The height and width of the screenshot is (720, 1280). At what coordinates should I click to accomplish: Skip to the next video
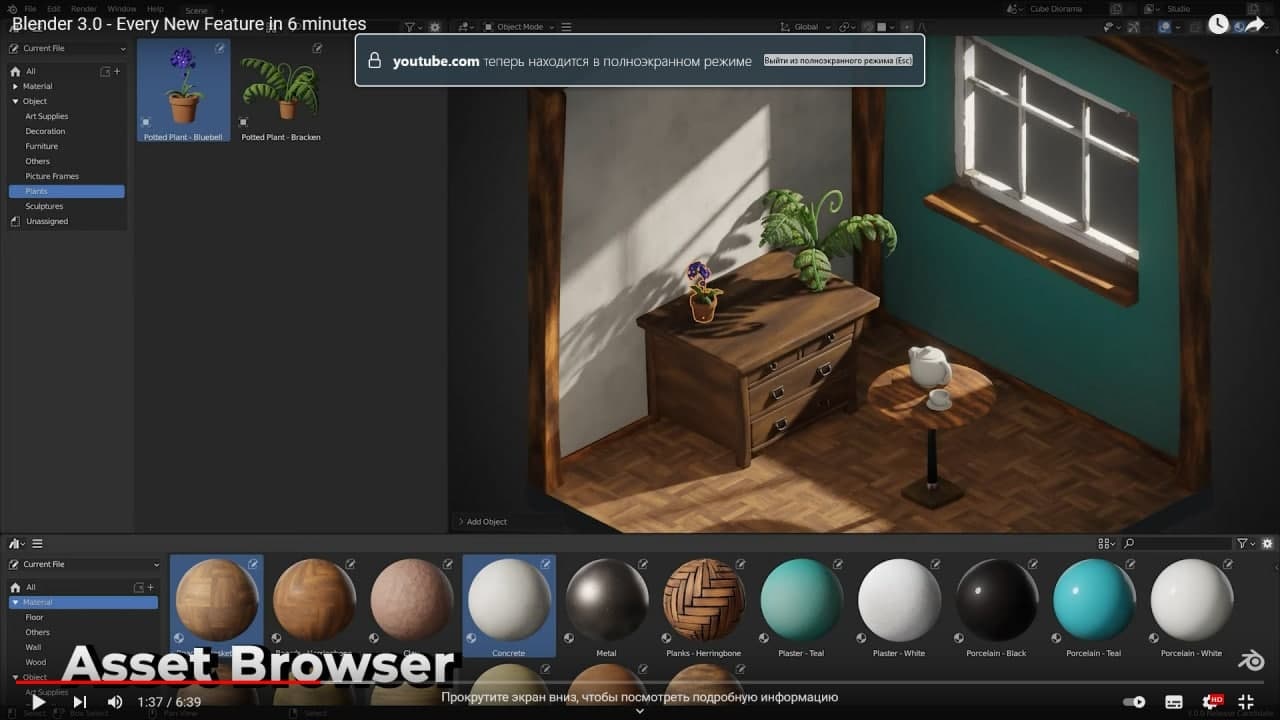tap(80, 702)
